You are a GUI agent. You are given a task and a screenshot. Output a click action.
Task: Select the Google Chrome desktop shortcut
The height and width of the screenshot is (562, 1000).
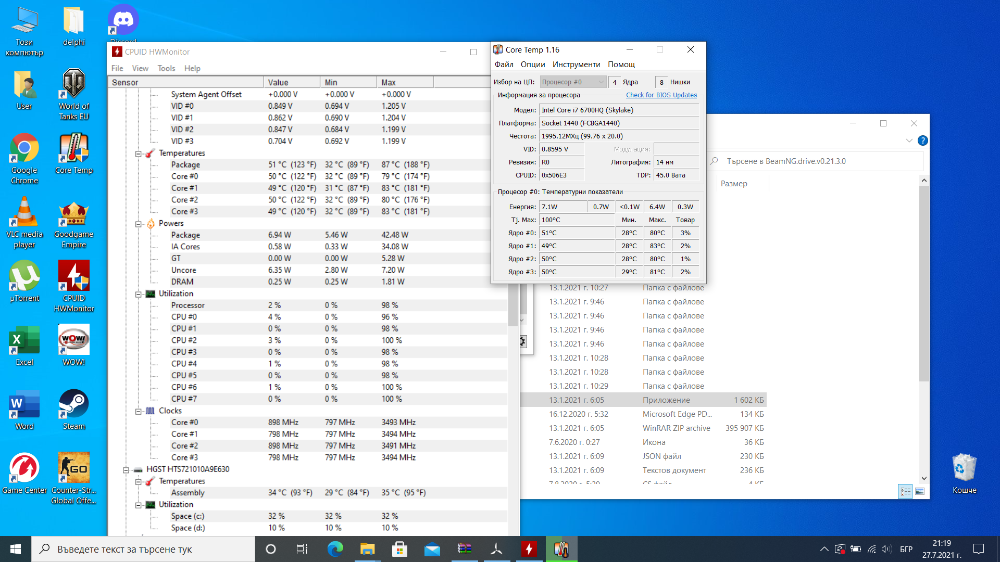pyautogui.click(x=24, y=158)
